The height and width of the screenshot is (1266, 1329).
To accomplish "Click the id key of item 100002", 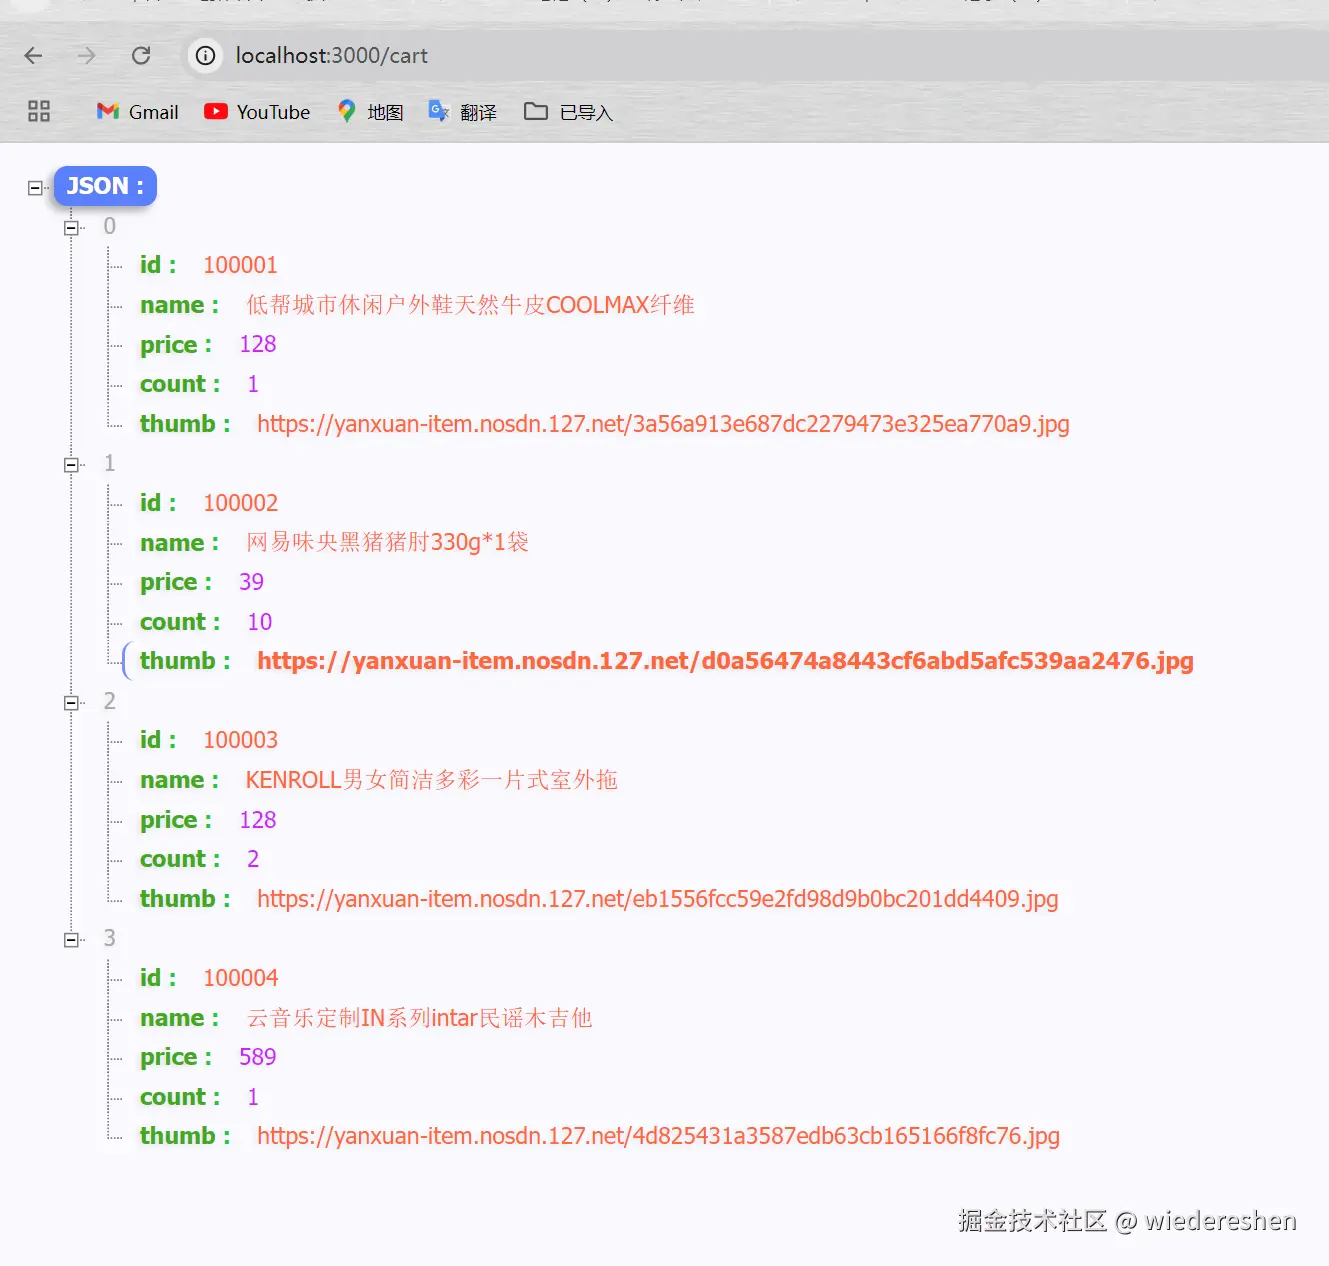I will tap(158, 503).
